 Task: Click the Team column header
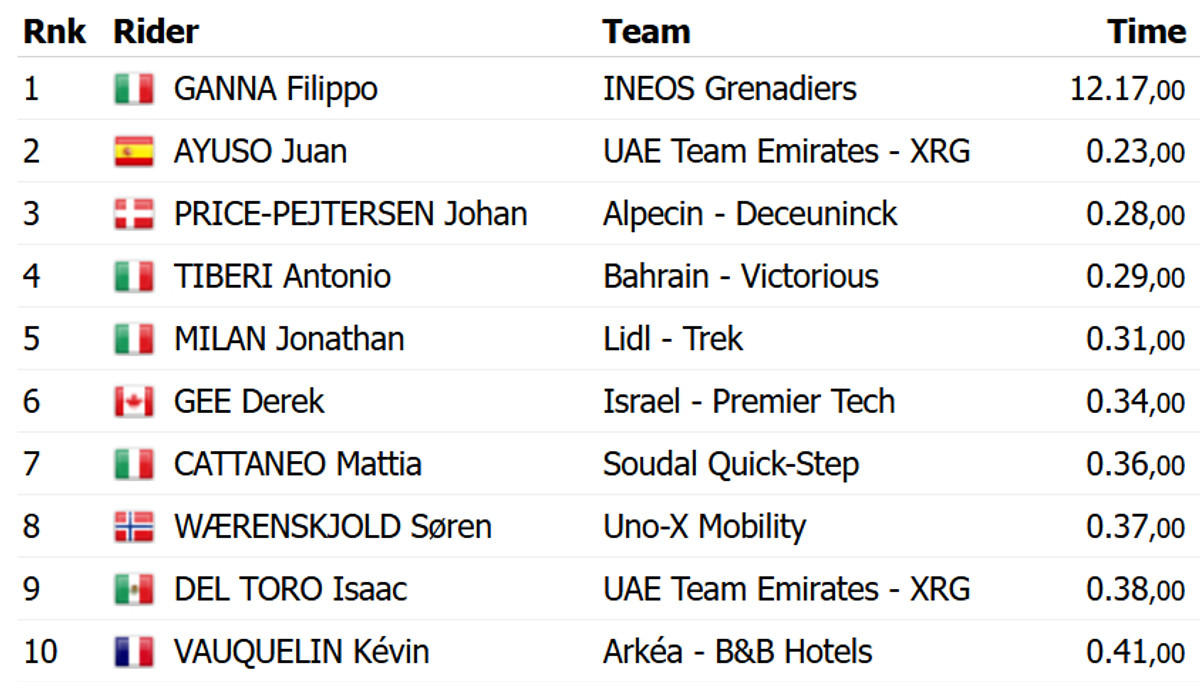point(646,31)
